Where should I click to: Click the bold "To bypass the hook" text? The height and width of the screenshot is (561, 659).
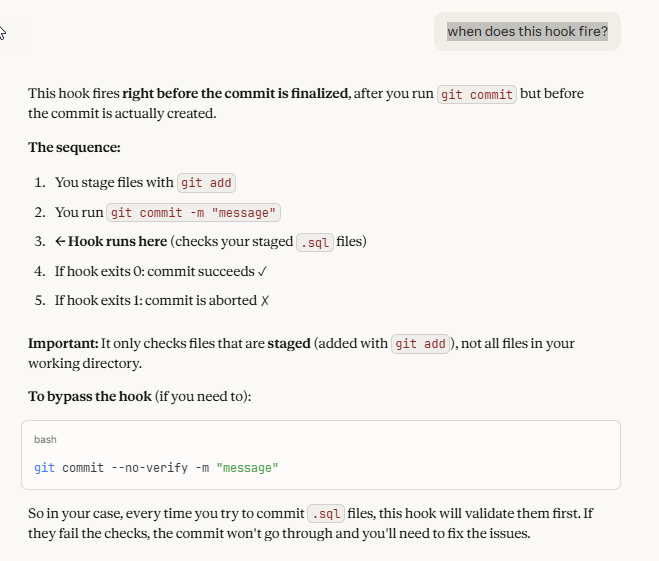coord(90,397)
